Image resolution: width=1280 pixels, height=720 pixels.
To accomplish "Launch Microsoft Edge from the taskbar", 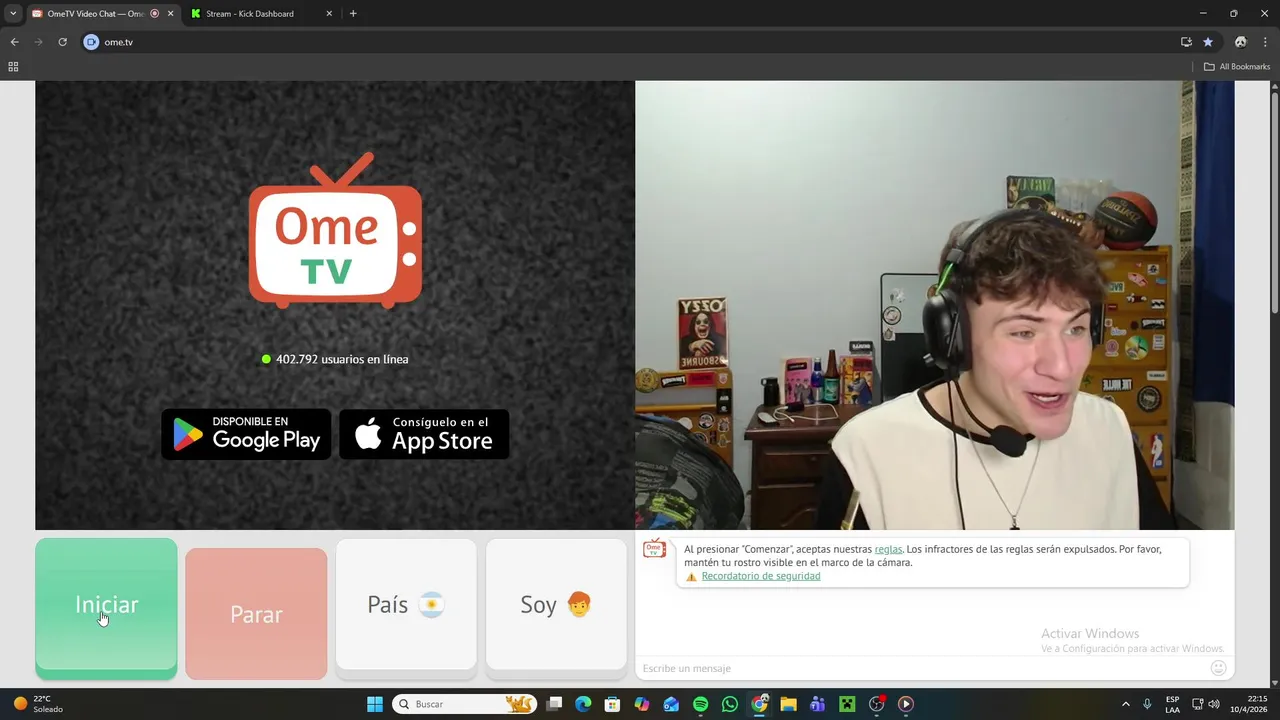I will tap(584, 704).
